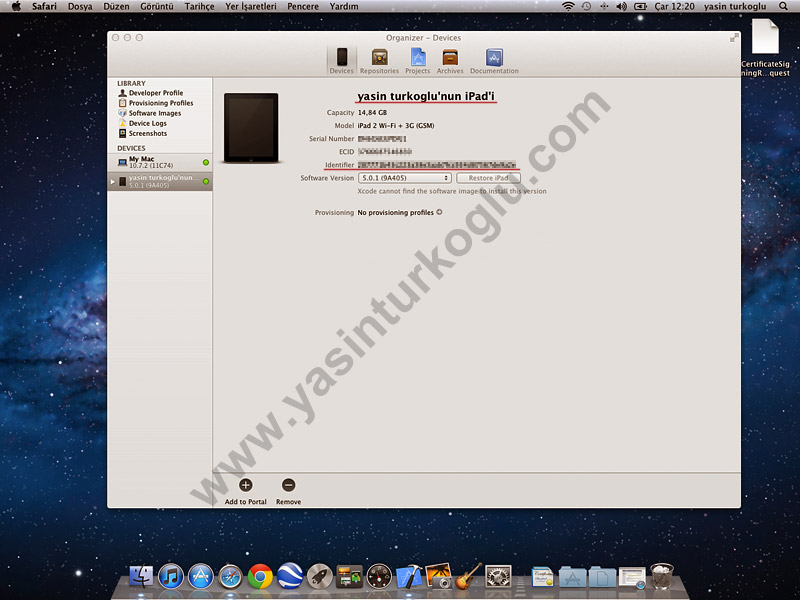Open the Tarihçe menu
The width and height of the screenshot is (800, 600).
point(199,6)
